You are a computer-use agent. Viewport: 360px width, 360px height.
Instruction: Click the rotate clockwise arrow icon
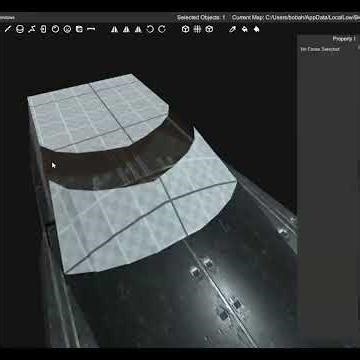(162, 29)
